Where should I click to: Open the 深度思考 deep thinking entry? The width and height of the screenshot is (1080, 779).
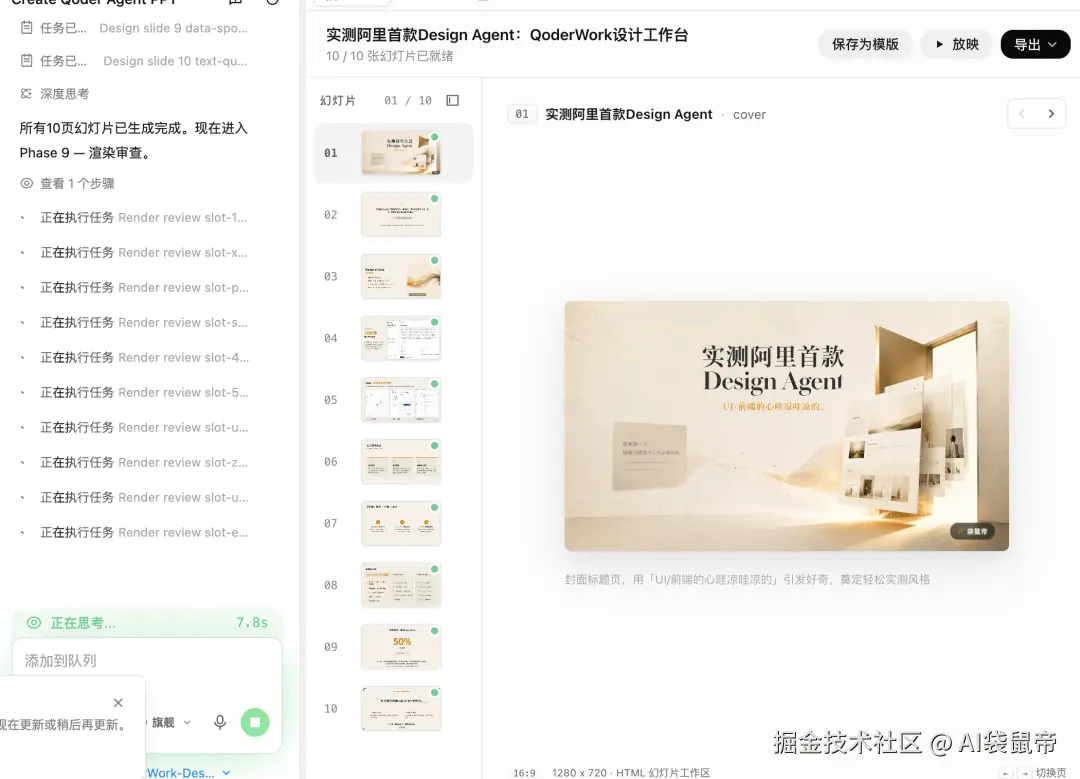point(54,94)
